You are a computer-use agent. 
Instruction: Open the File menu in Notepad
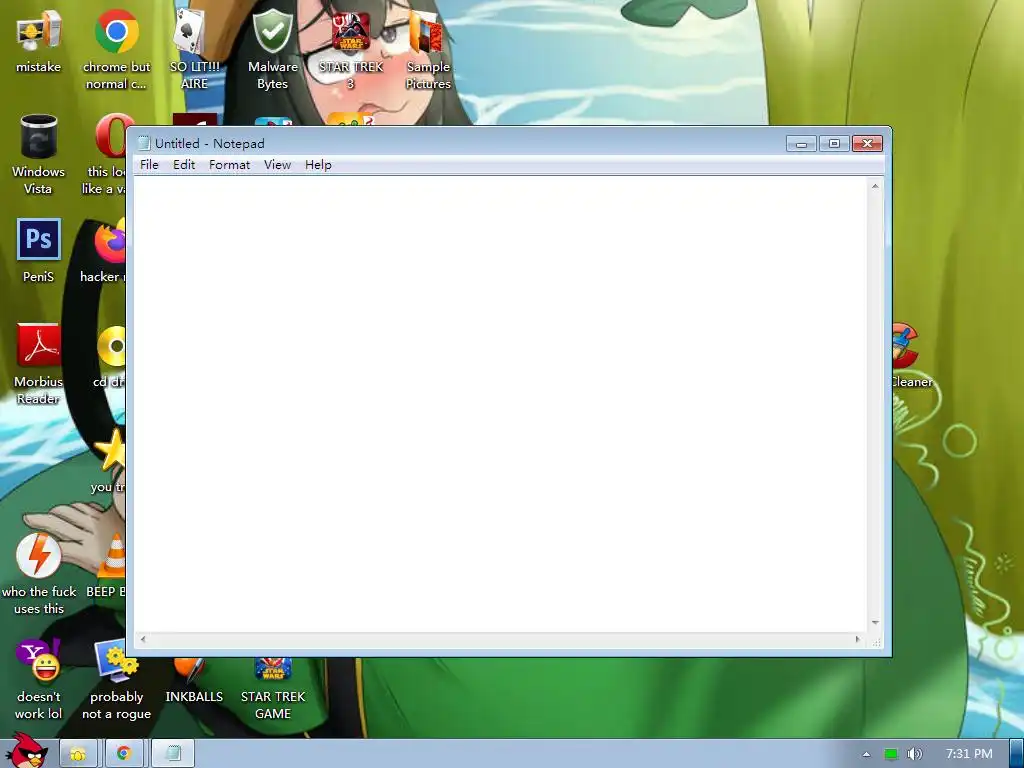(x=149, y=165)
